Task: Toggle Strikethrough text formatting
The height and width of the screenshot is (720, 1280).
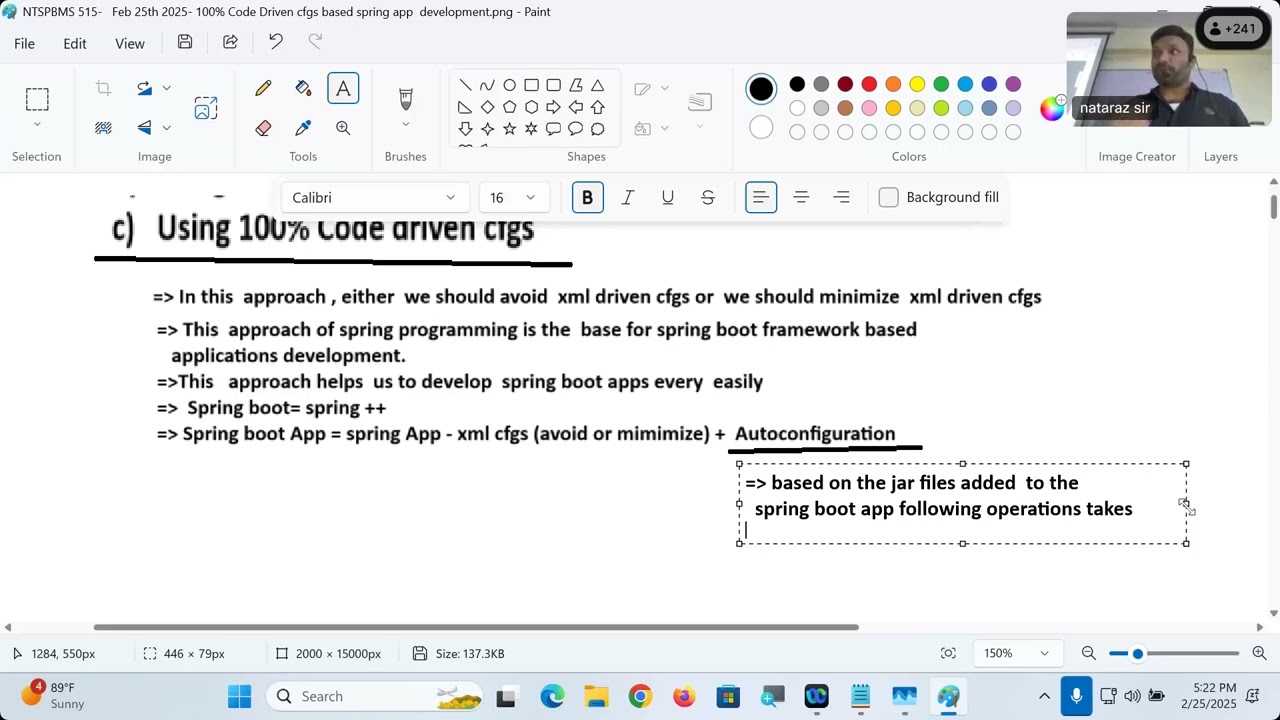Action: pos(708,198)
